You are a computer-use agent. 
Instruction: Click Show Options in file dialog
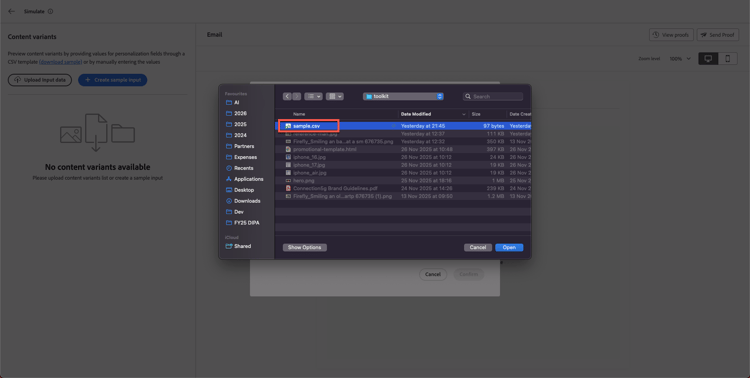click(x=305, y=247)
